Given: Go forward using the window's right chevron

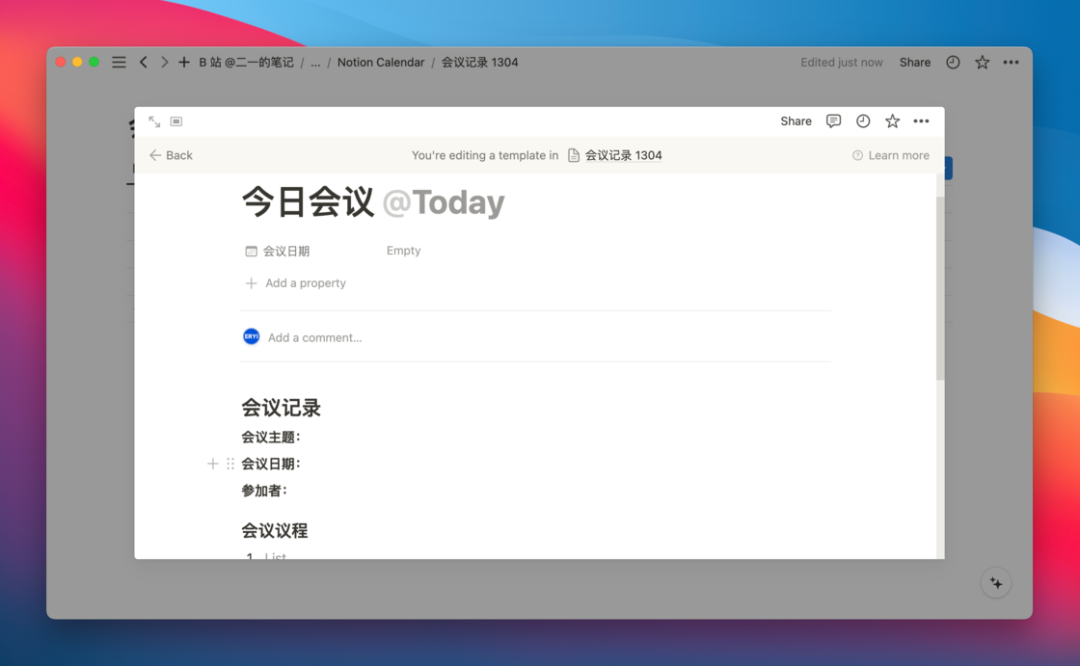Looking at the screenshot, I should tap(164, 62).
